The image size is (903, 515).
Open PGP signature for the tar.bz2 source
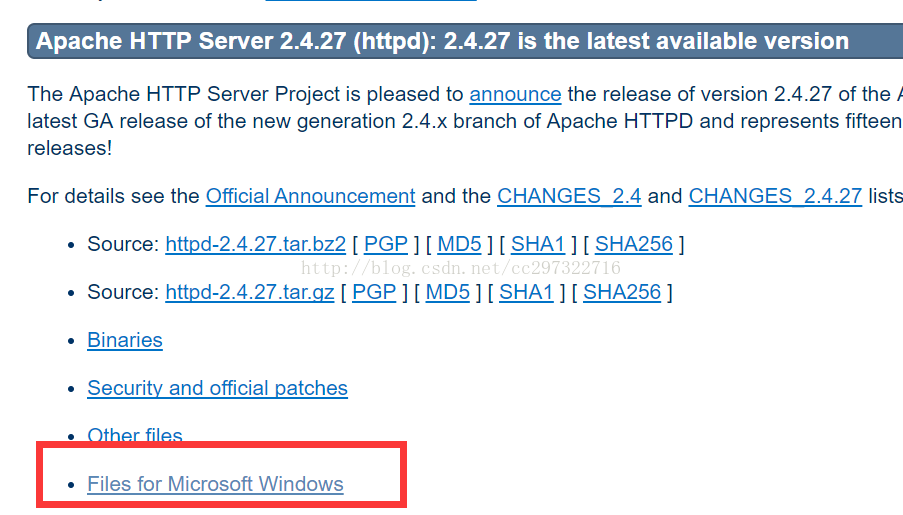386,244
